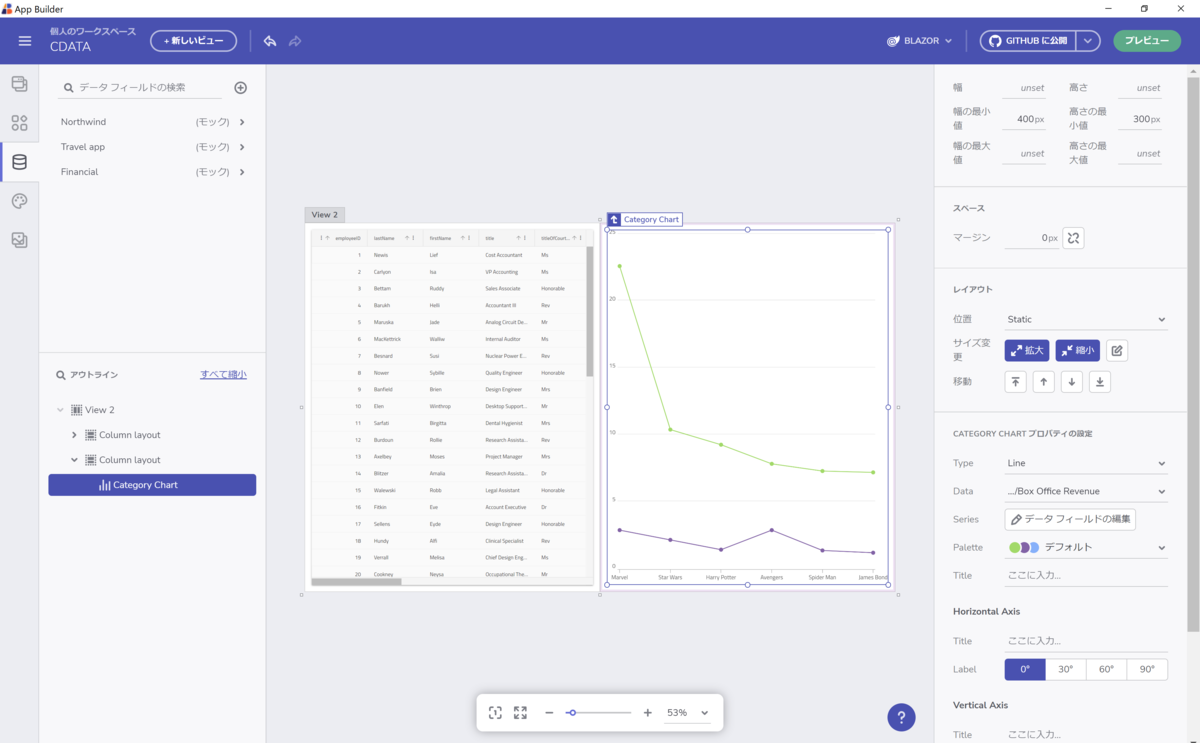Image resolution: width=1200 pixels, height=743 pixels.
Task: Open the components grid sidebar icon
Action: tap(19, 123)
